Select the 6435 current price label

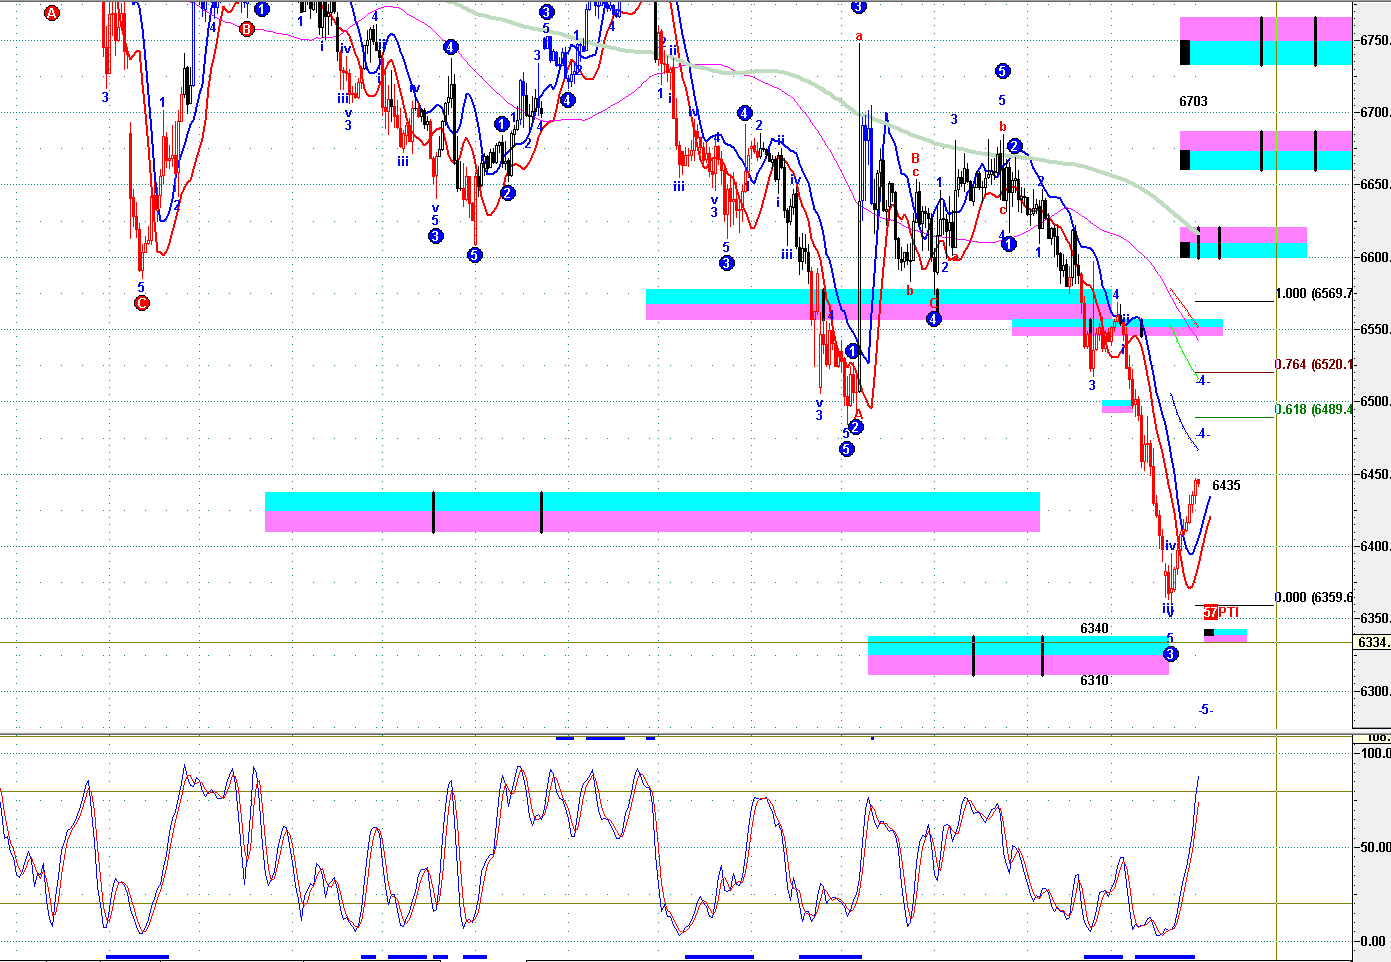click(1226, 486)
